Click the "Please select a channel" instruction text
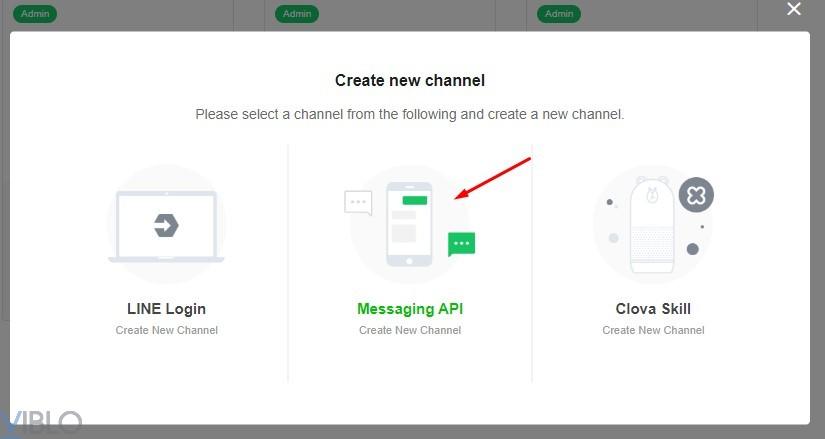Viewport: 825px width, 439px height. [x=410, y=114]
